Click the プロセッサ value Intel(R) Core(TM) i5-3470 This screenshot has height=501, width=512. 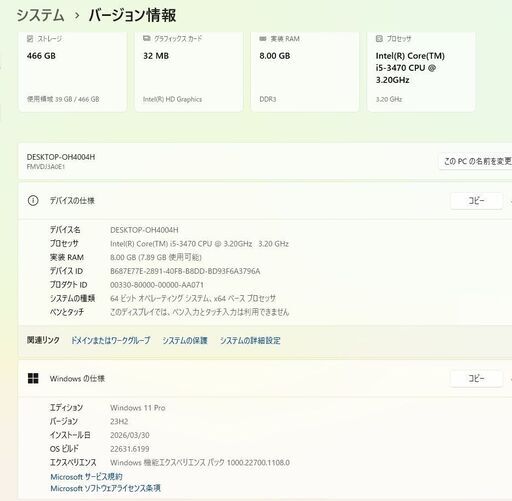click(199, 244)
